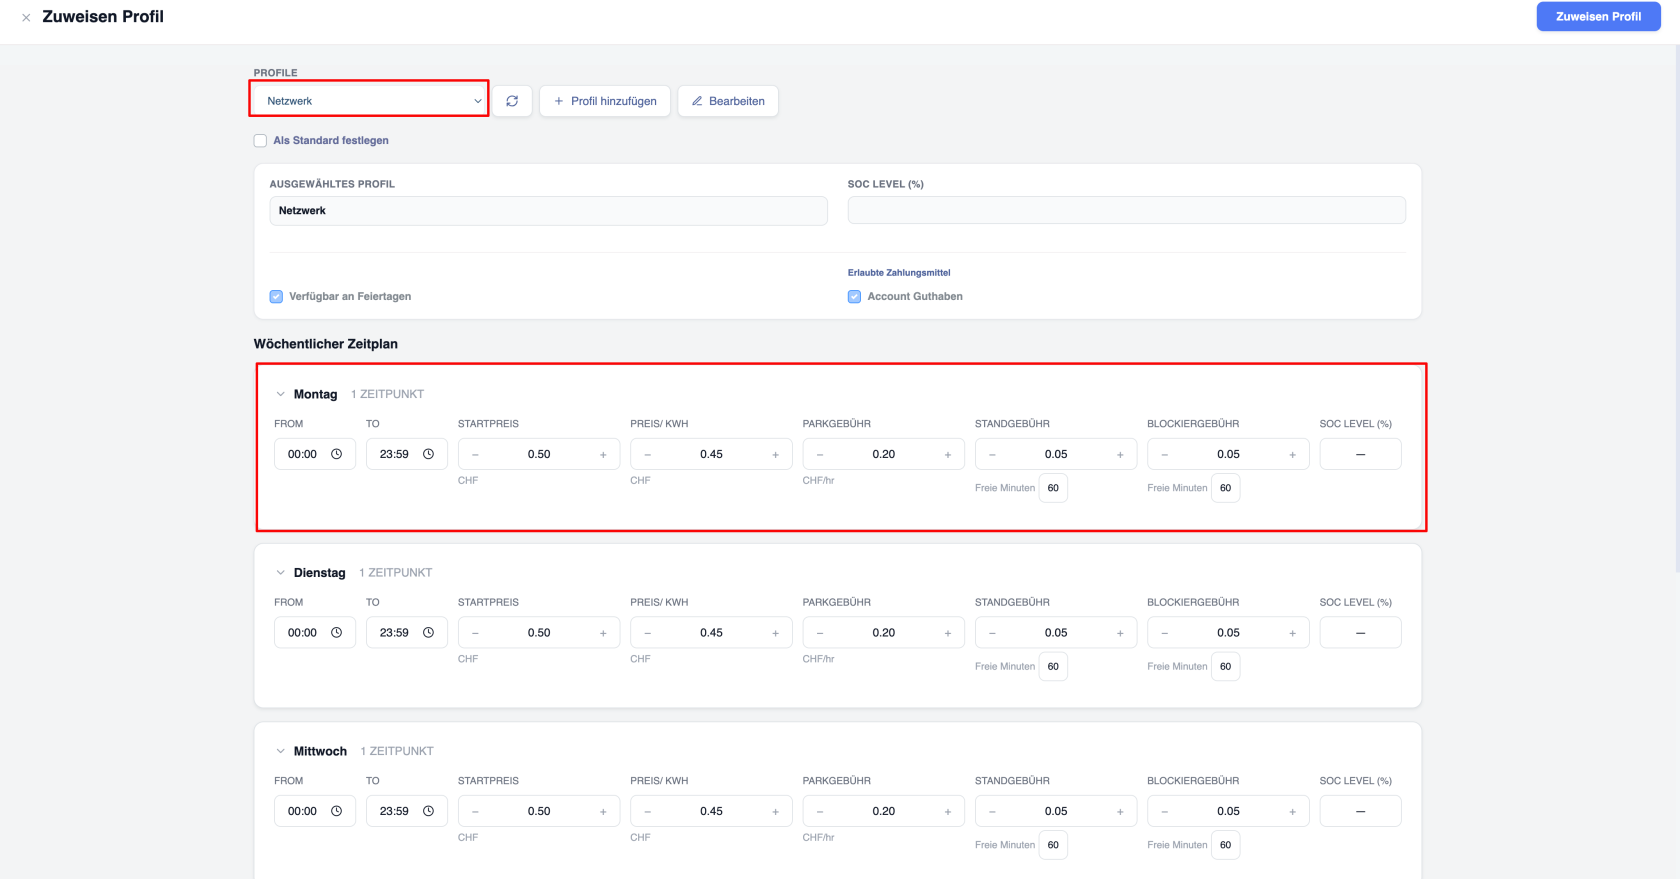Viewport: 1680px width, 879px height.
Task: Click the refresh profiles icon button
Action: [x=512, y=101]
